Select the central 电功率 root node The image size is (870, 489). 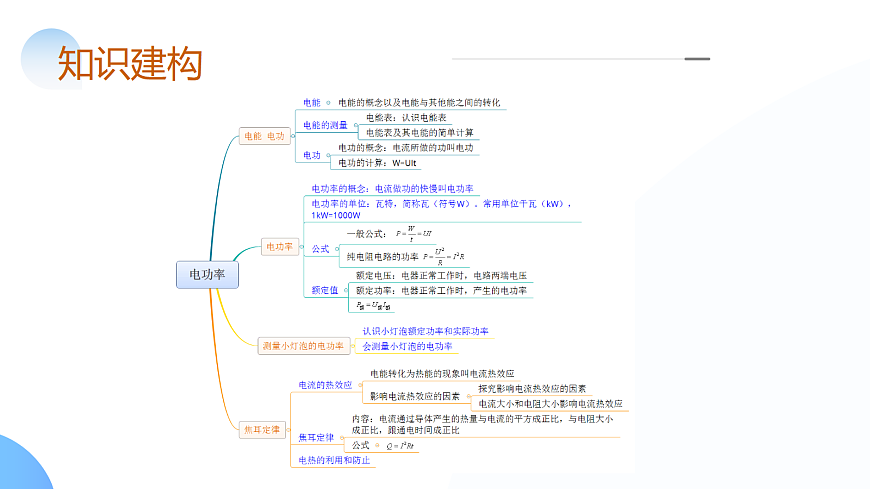(x=207, y=274)
